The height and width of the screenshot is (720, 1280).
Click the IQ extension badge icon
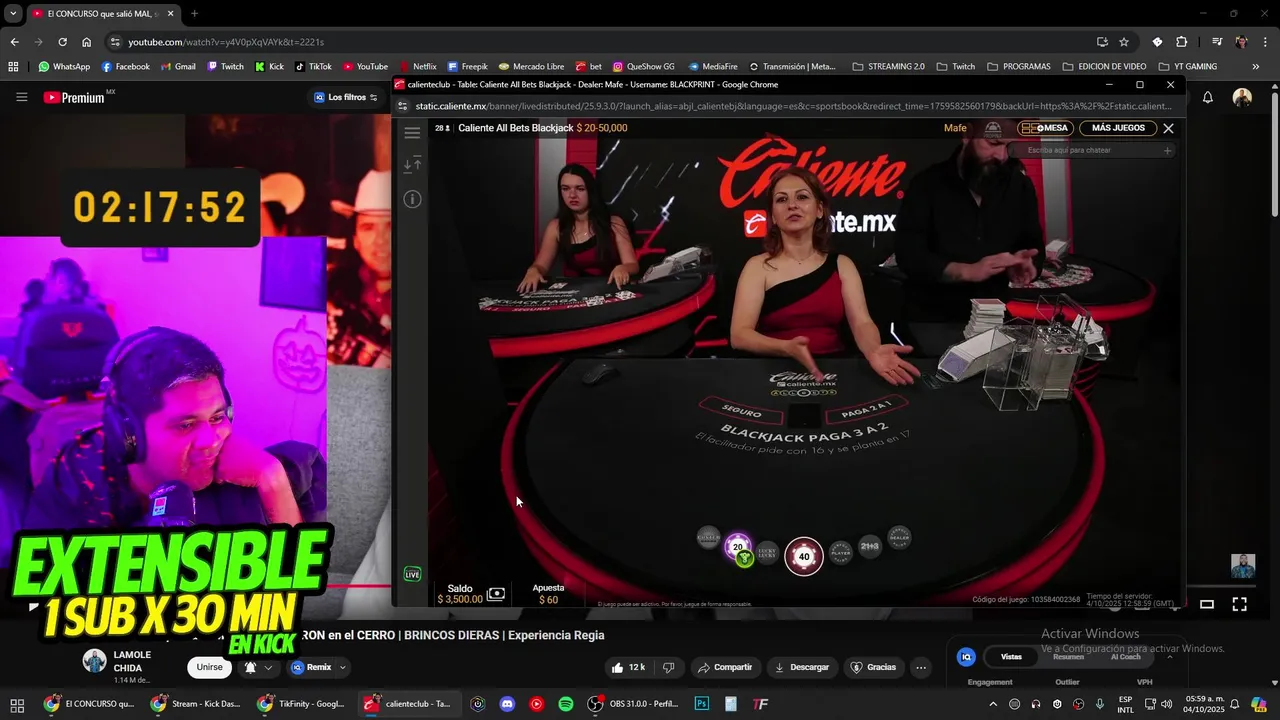[966, 657]
